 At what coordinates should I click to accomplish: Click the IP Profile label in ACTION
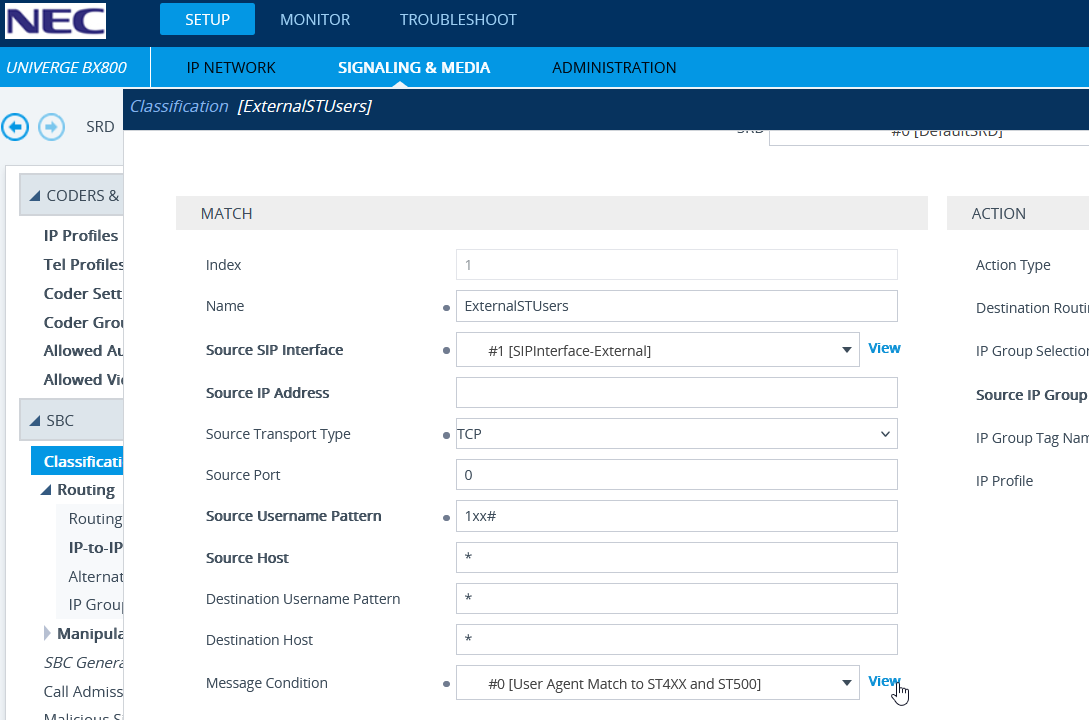point(1004,480)
